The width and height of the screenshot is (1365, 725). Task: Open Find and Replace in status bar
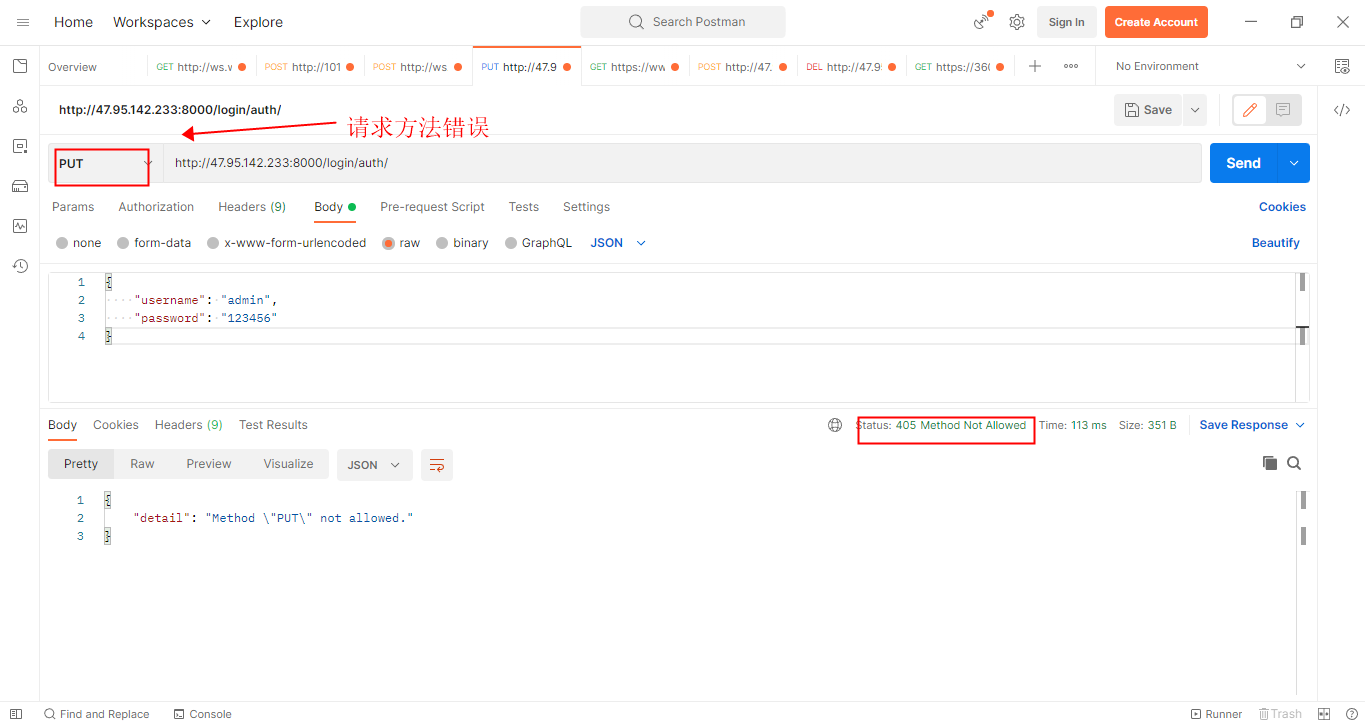pyautogui.click(x=96, y=714)
